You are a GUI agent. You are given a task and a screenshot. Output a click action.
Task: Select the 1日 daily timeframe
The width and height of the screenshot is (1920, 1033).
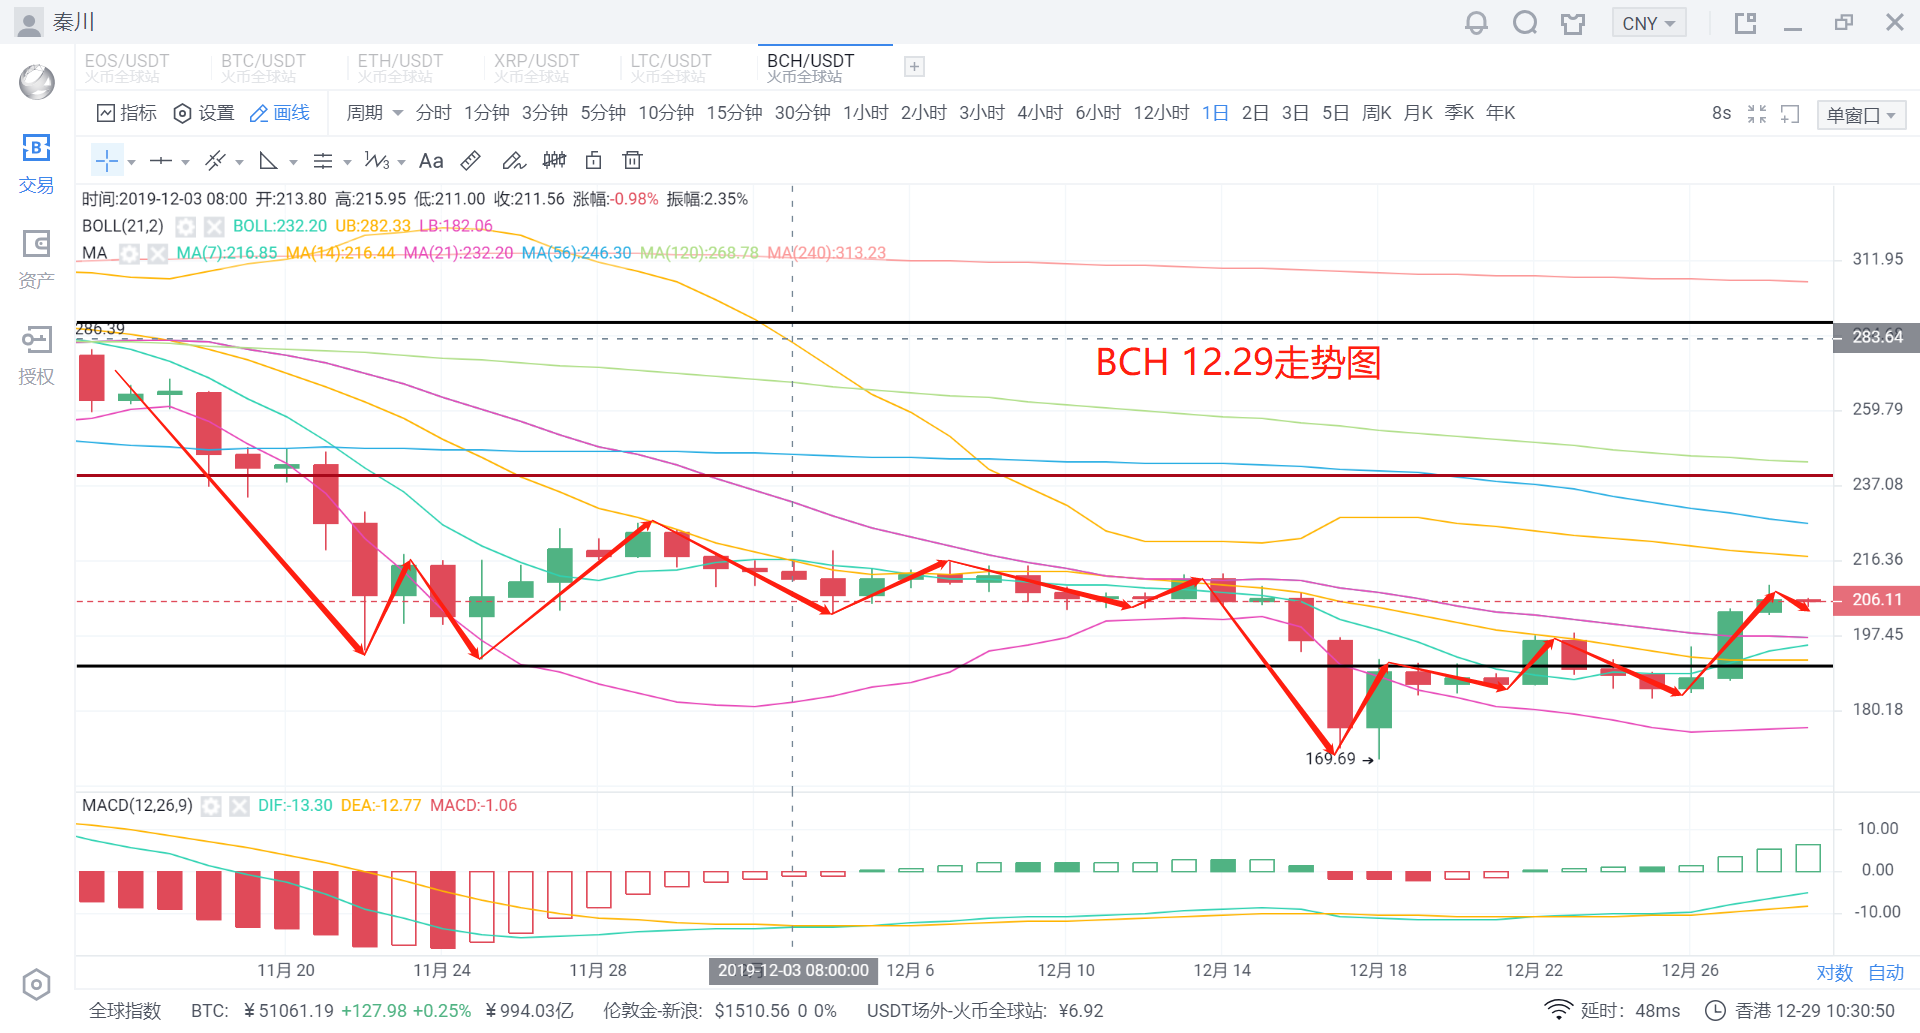1215,113
